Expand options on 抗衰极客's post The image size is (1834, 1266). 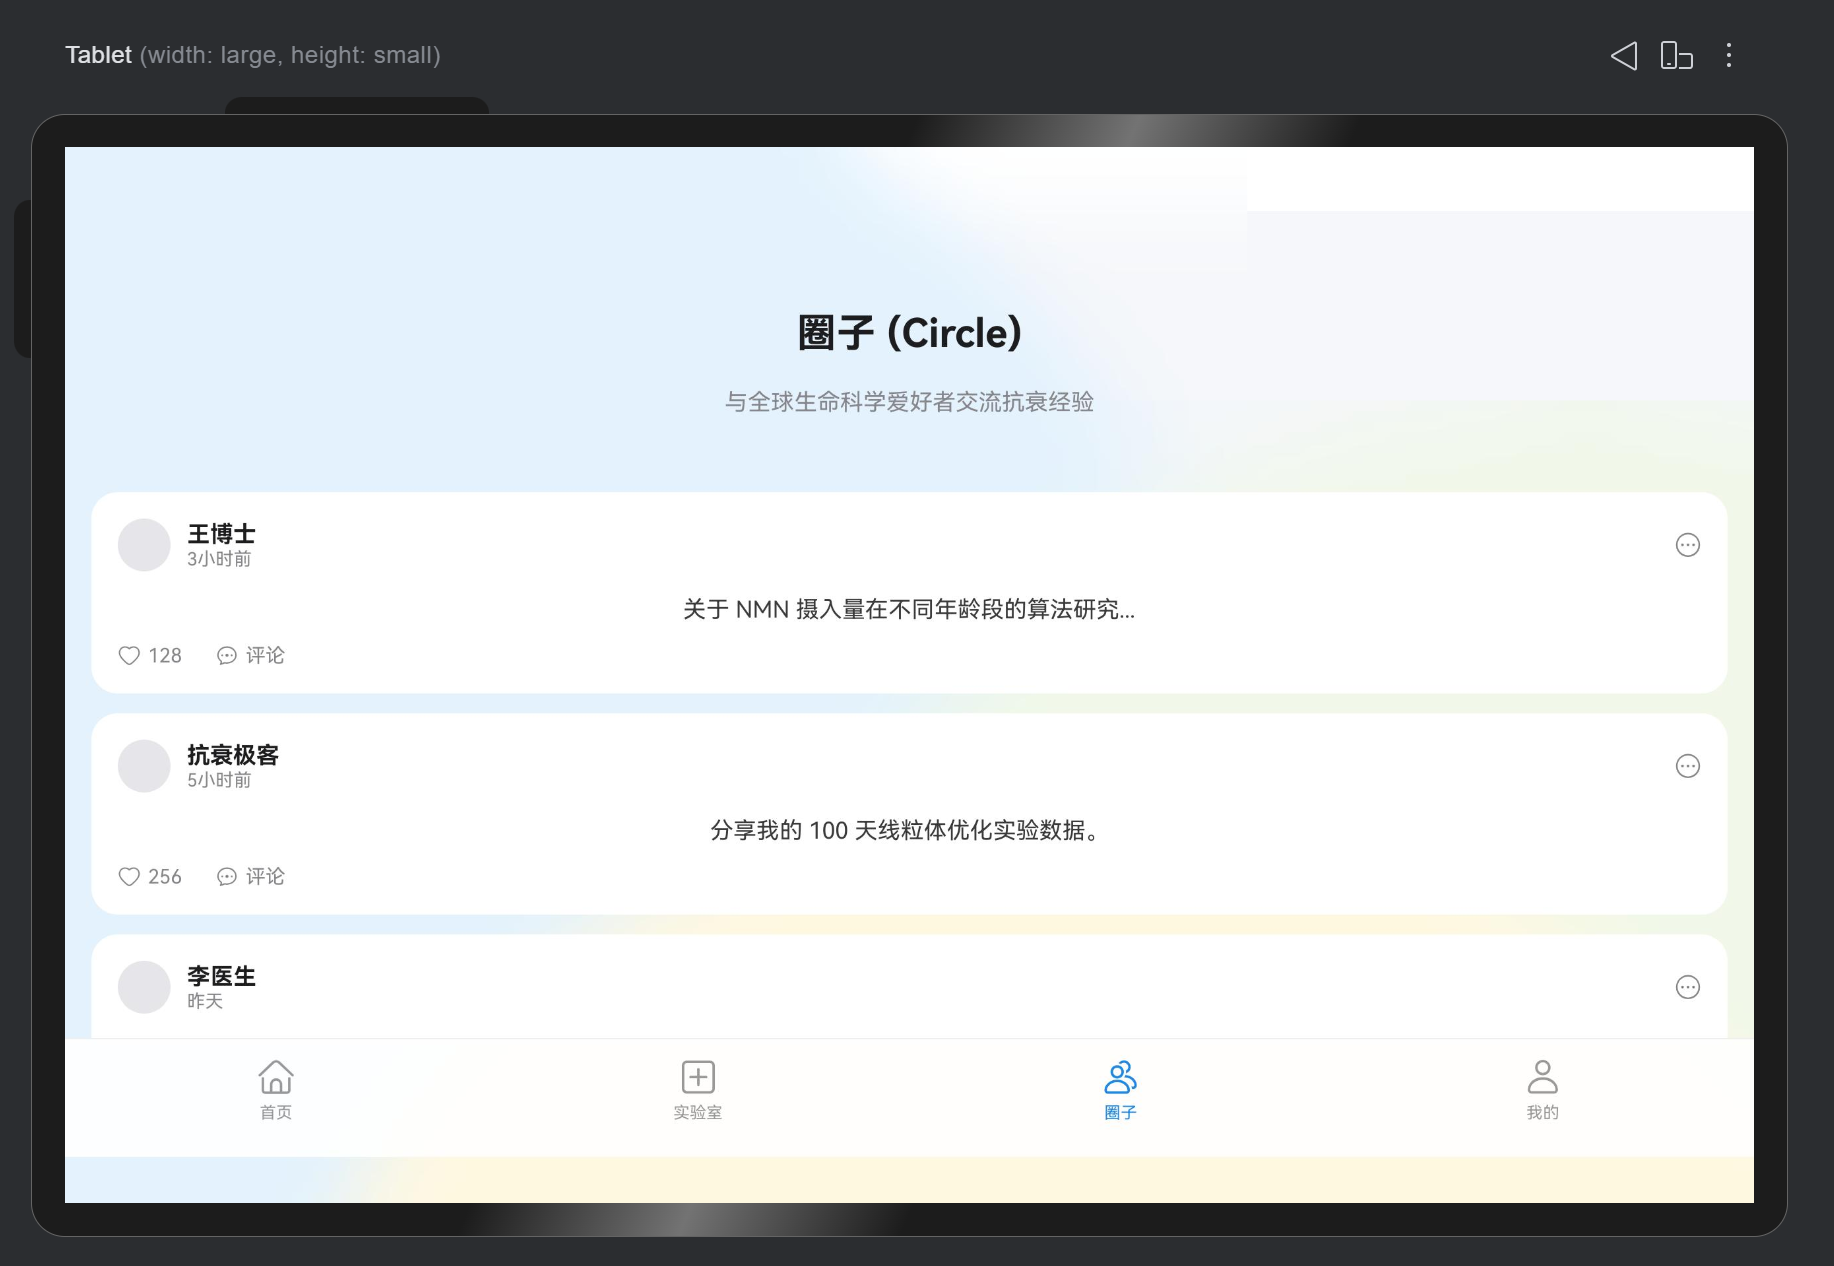pos(1687,766)
